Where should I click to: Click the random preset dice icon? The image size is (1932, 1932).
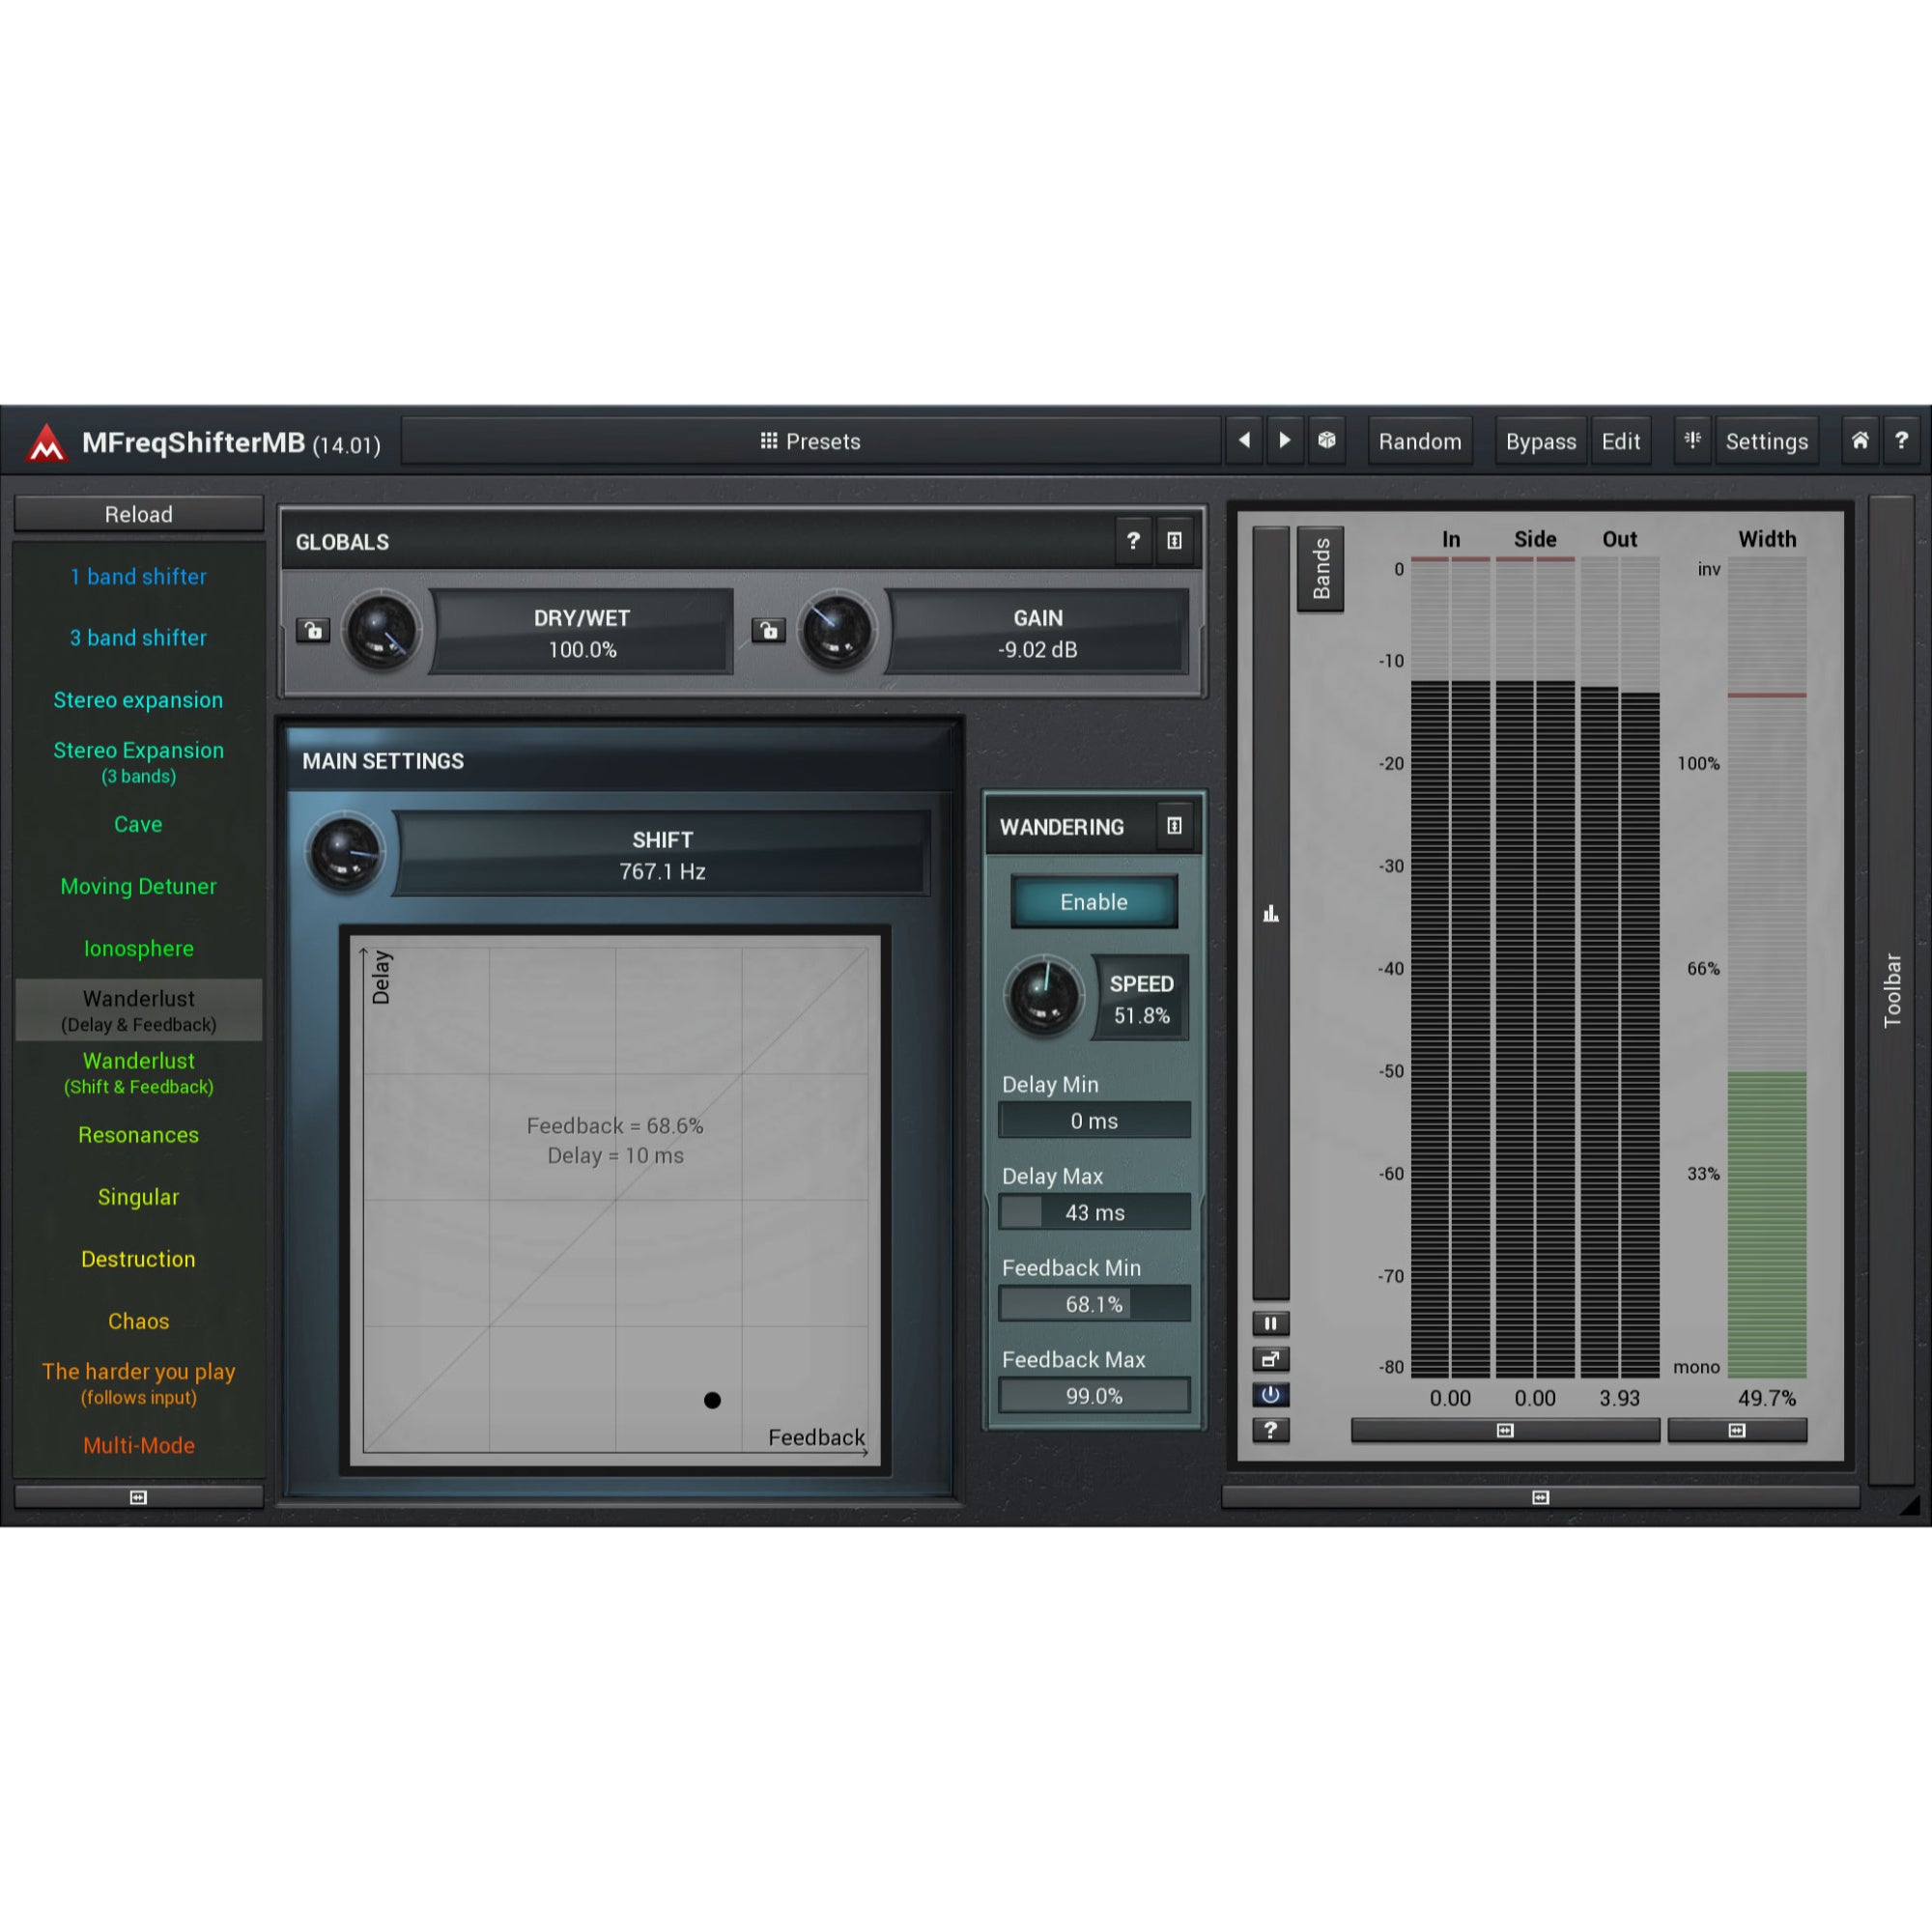click(1327, 441)
